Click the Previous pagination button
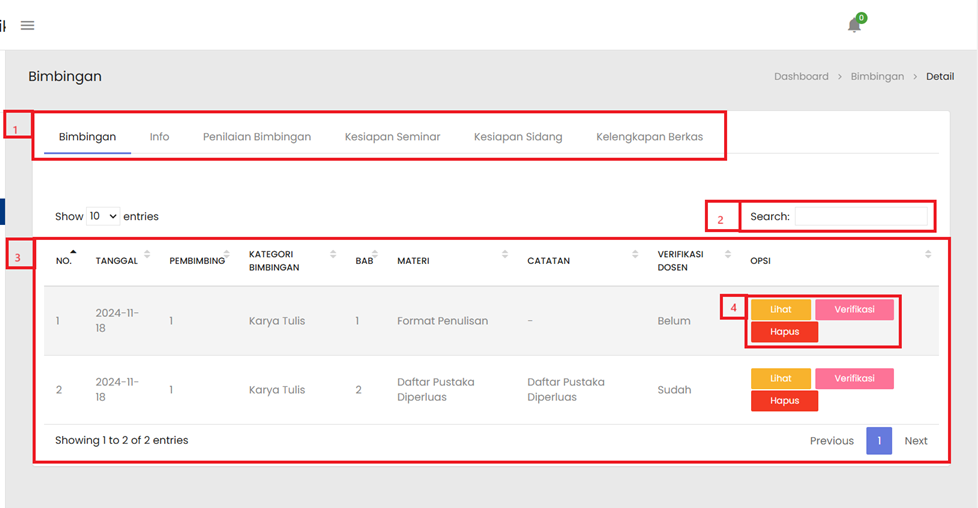The height and width of the screenshot is (508, 978). [831, 441]
